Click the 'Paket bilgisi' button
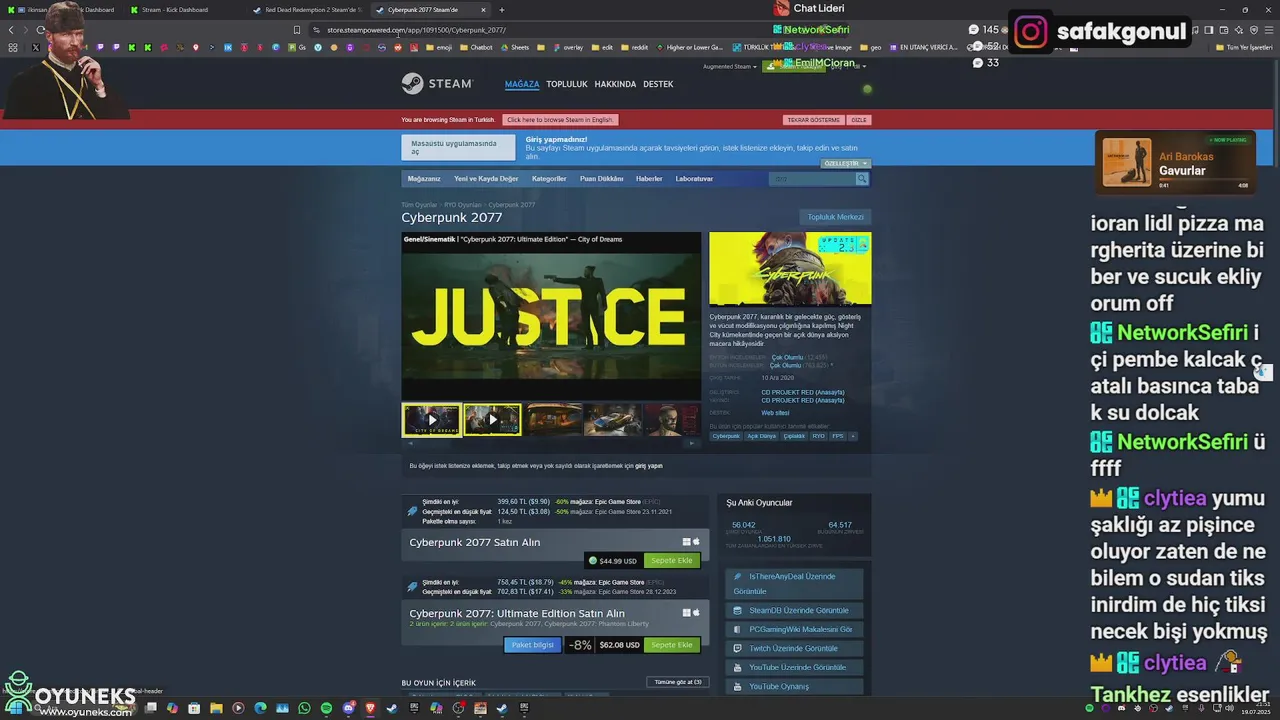This screenshot has height=720, width=1280. [533, 645]
